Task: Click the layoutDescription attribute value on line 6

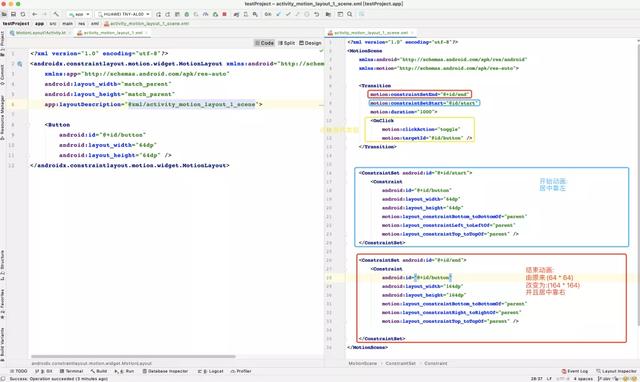Action: coord(192,104)
